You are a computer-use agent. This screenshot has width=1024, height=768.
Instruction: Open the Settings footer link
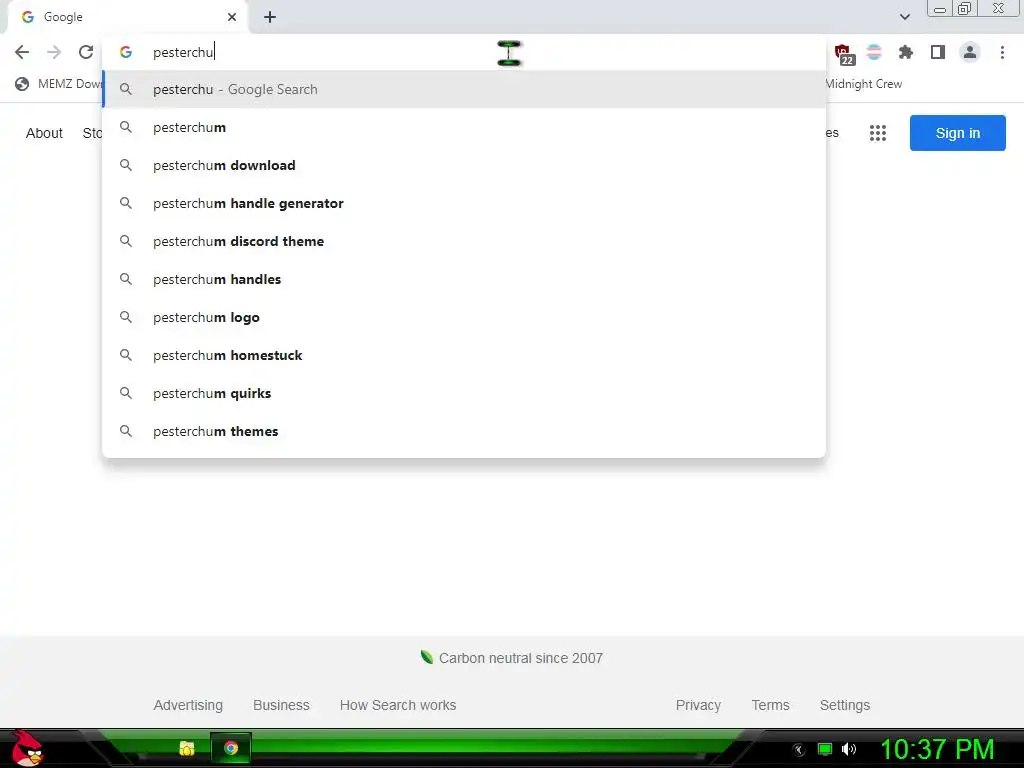844,705
